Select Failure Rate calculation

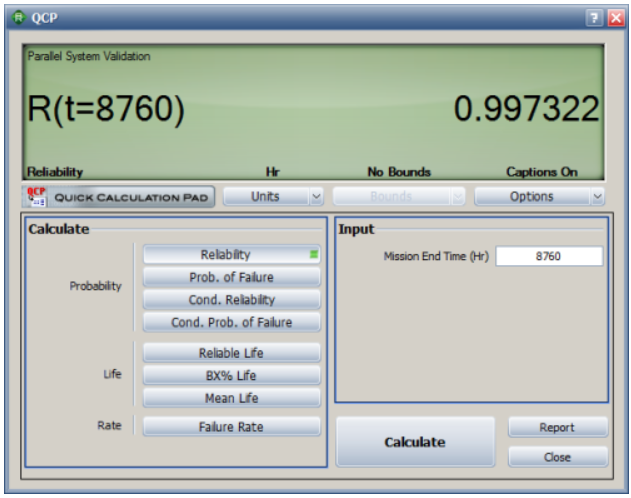pyautogui.click(x=231, y=426)
